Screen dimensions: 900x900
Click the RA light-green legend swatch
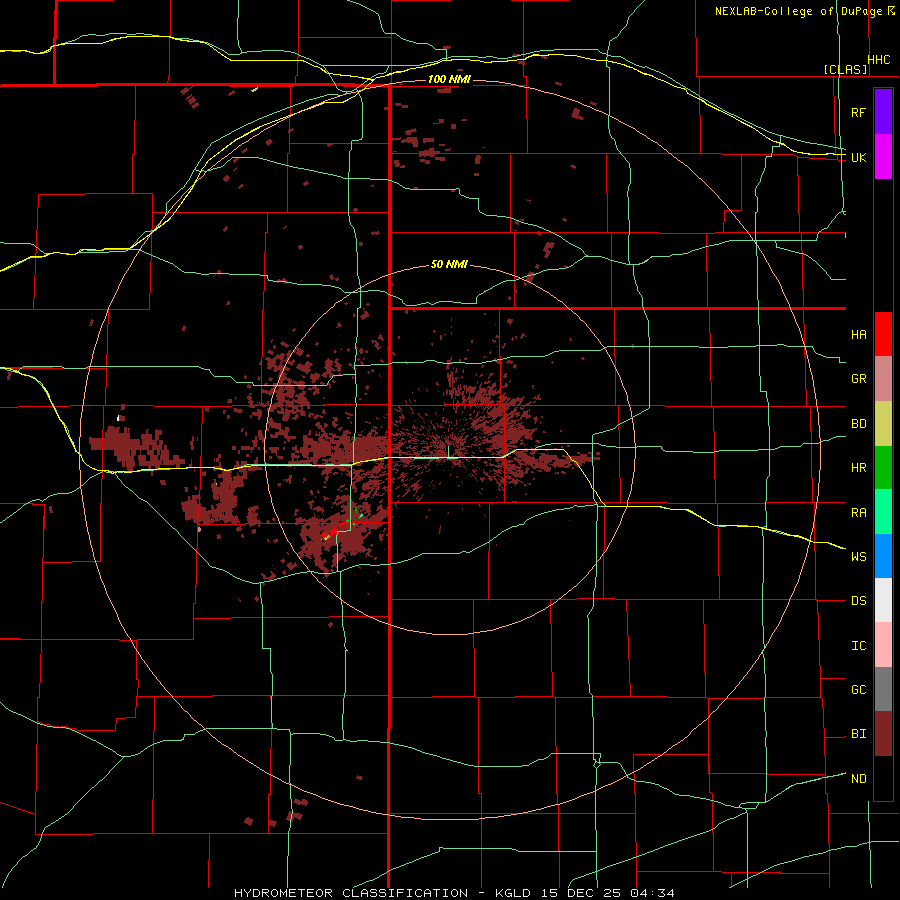pos(883,512)
